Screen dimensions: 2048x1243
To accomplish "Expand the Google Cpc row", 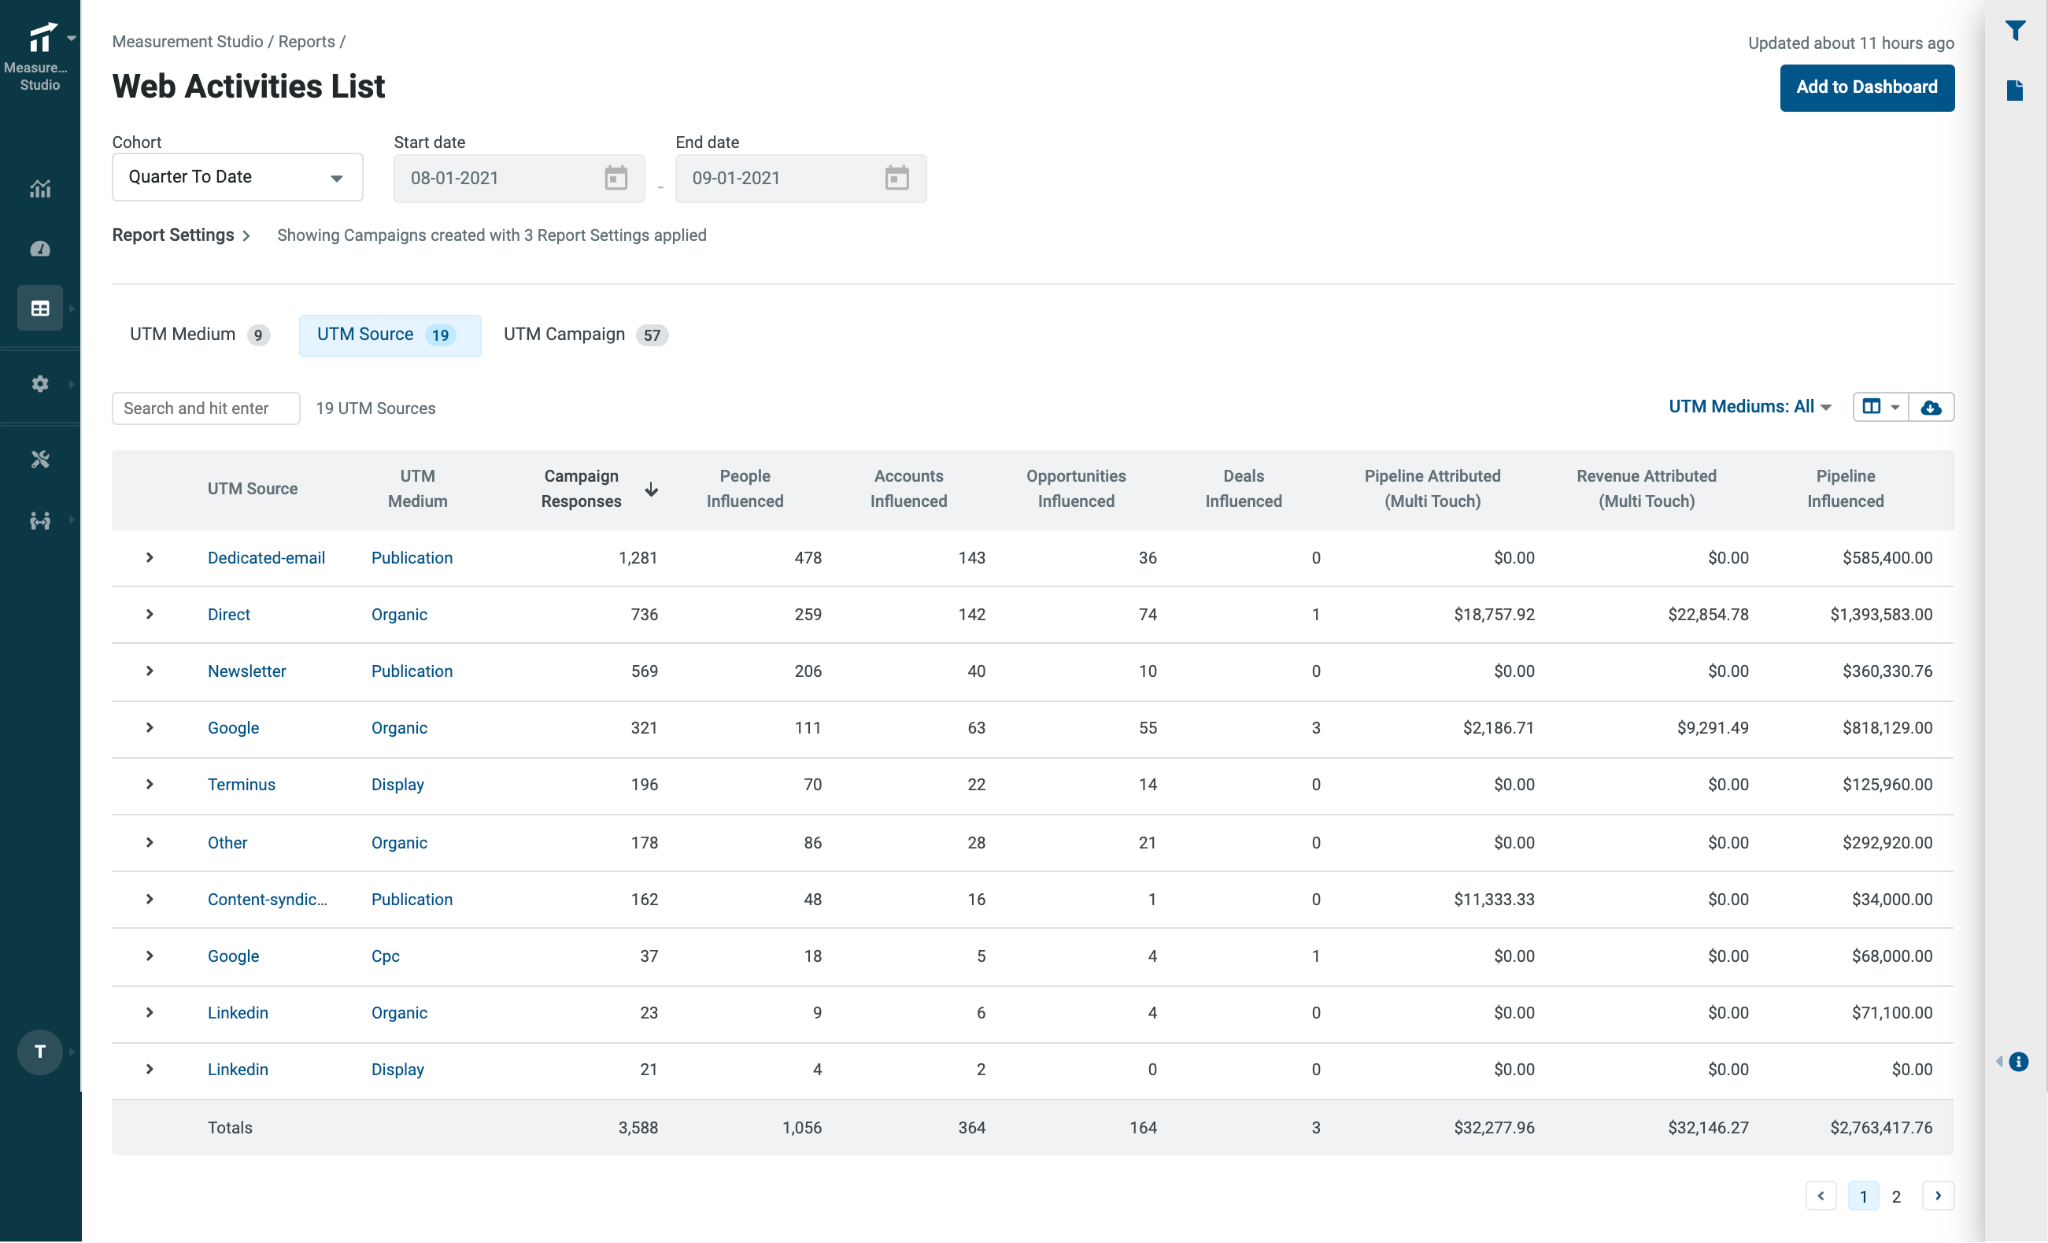I will (x=150, y=956).
